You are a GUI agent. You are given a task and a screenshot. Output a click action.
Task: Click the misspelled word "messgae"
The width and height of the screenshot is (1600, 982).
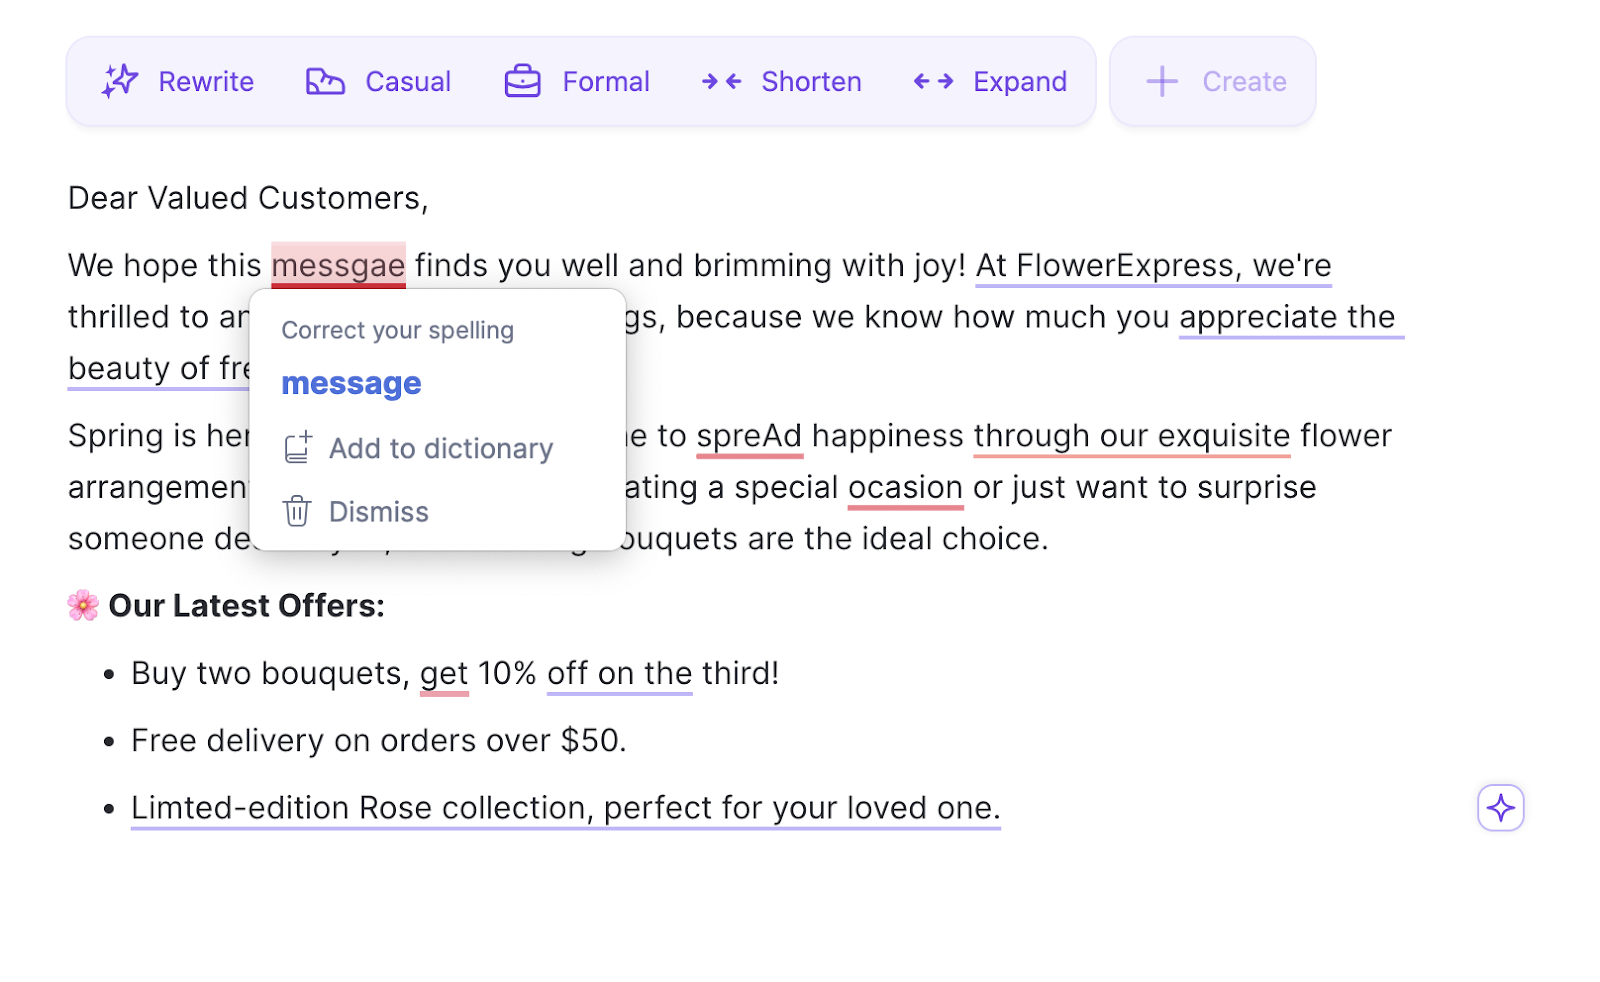coord(338,265)
